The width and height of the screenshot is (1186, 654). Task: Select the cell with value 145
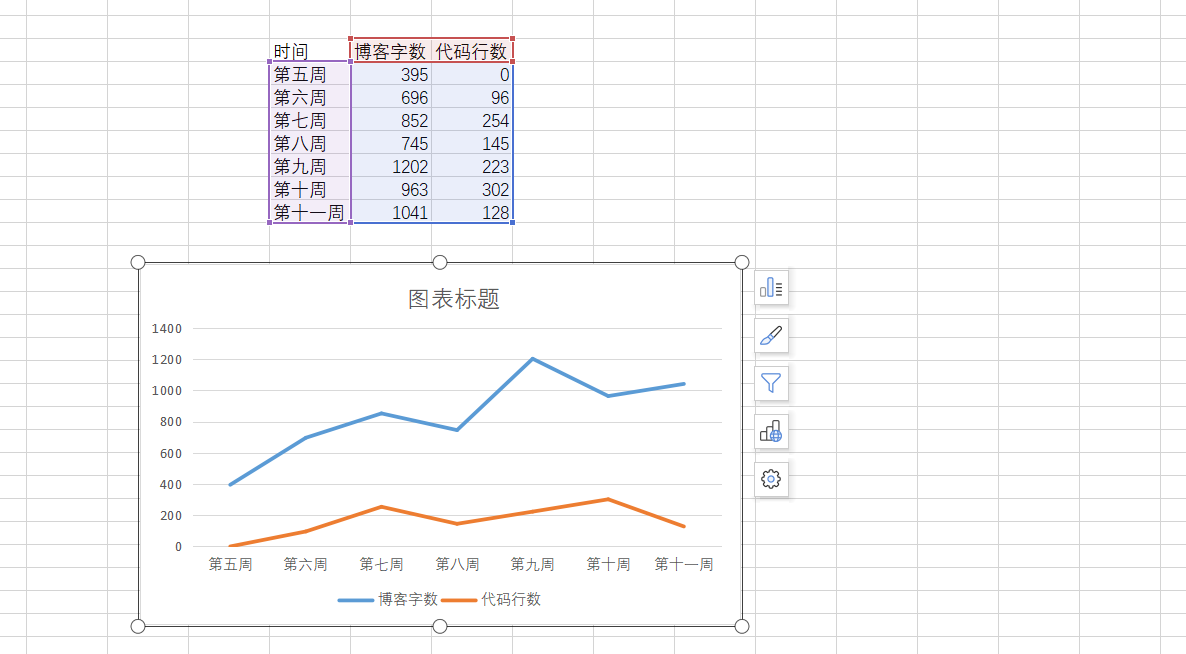(471, 144)
